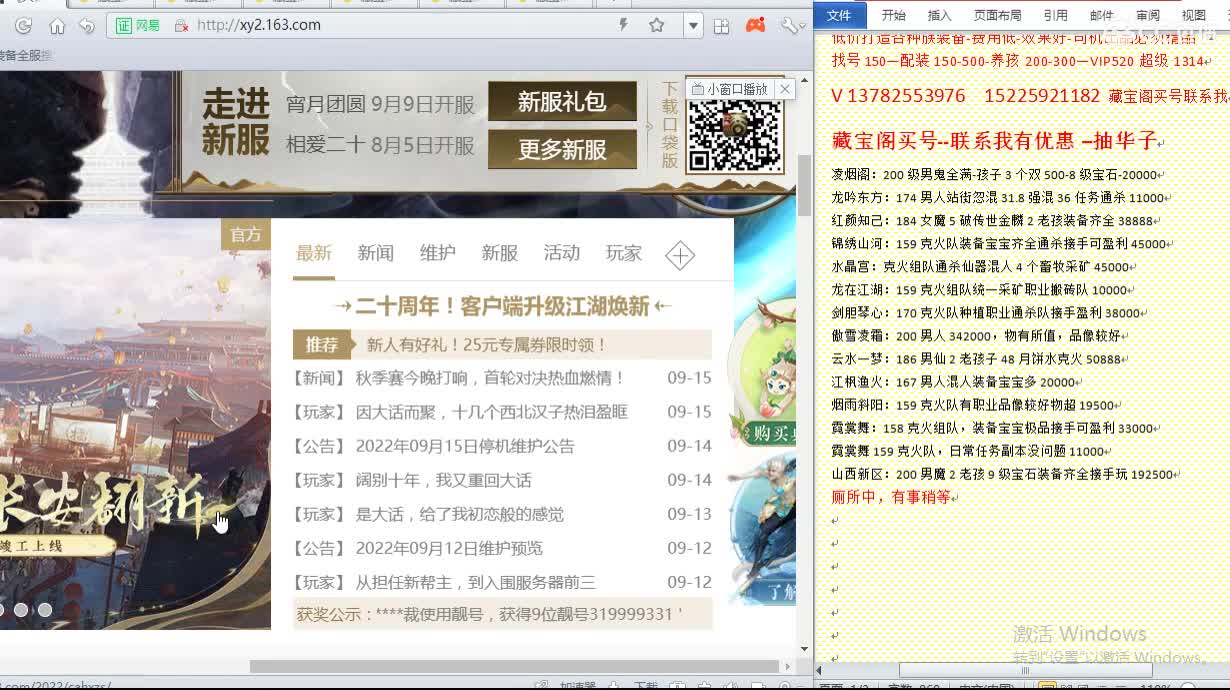Click 小窗口播放 mini window play
Viewport: 1230px width, 690px height.
[730, 89]
